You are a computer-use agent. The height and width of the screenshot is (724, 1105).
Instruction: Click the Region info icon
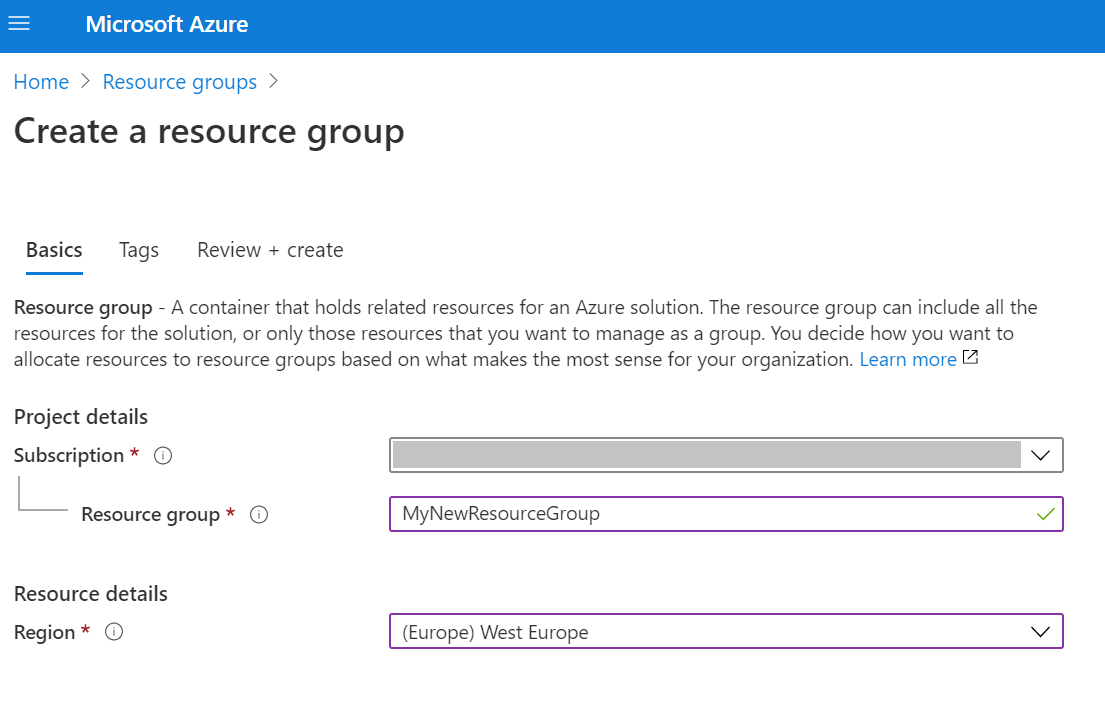point(114,632)
